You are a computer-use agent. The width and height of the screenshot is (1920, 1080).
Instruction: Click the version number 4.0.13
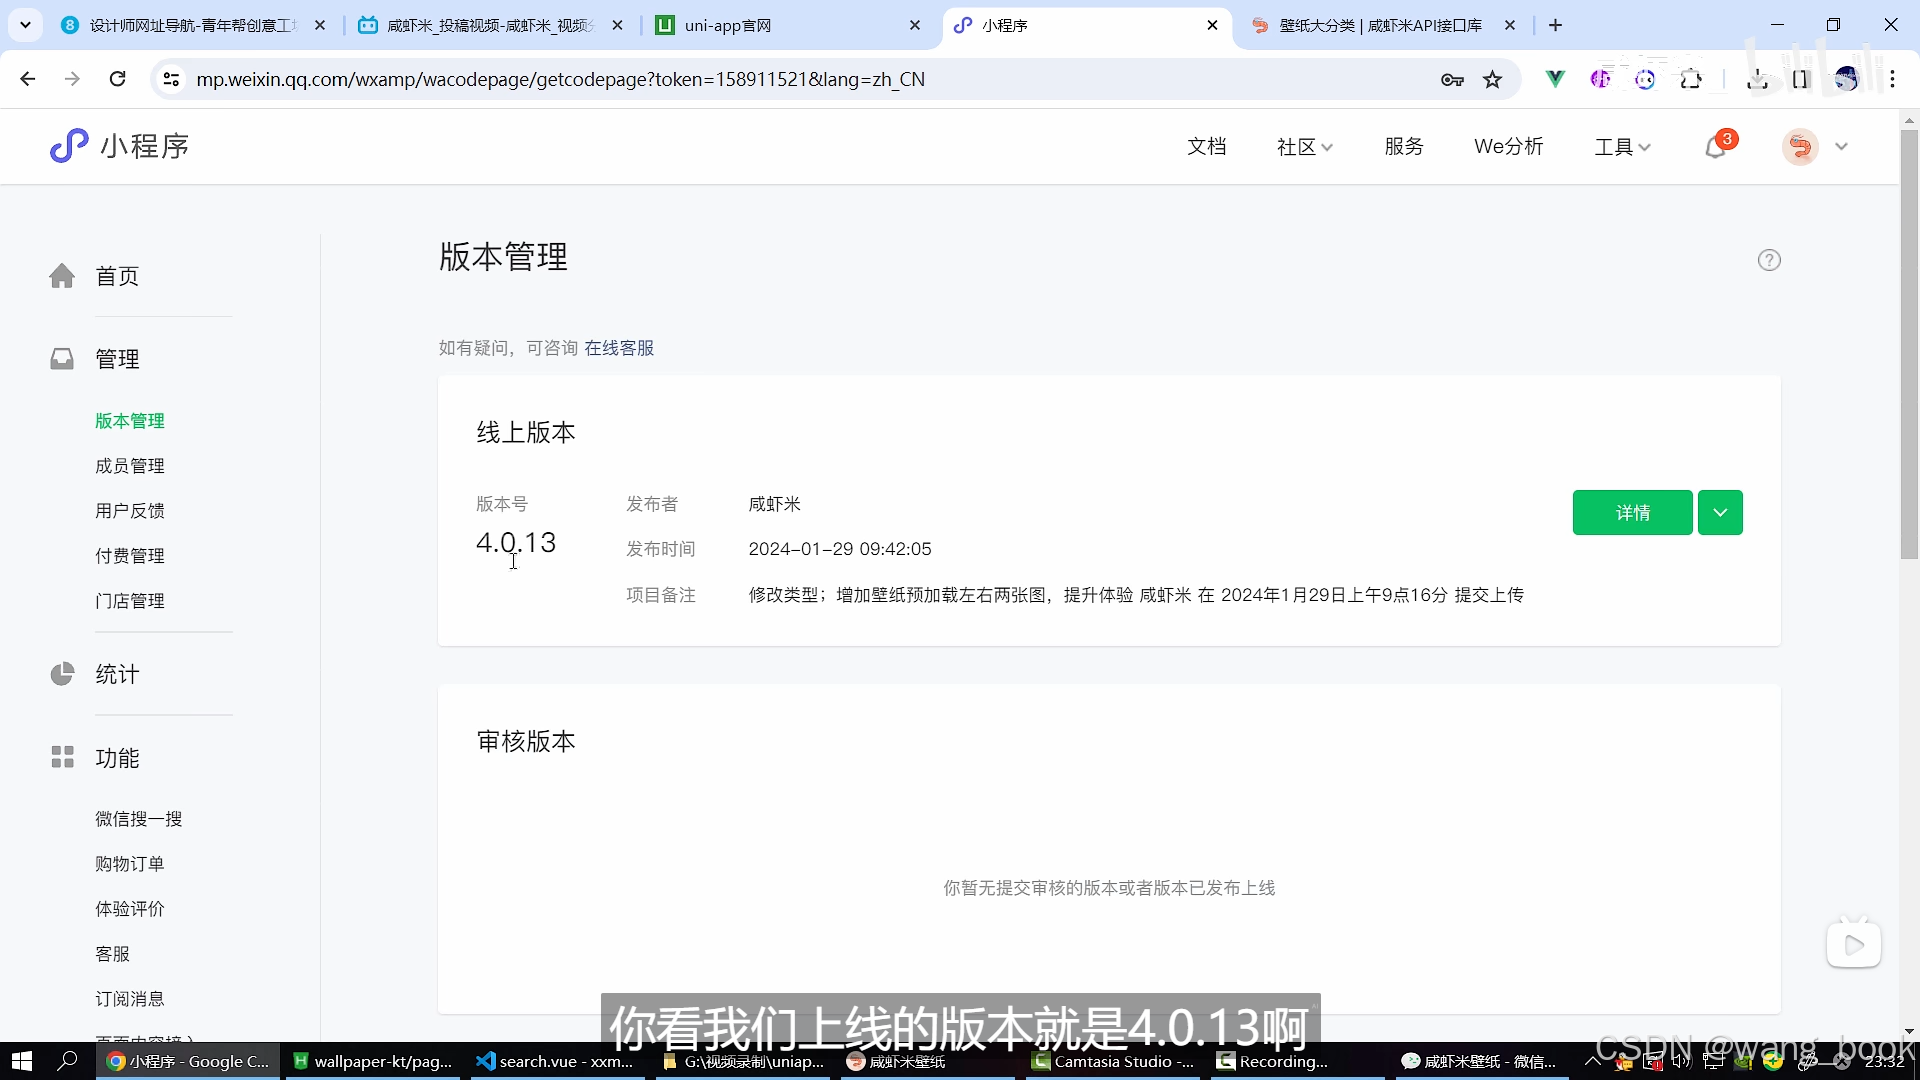[x=516, y=543]
